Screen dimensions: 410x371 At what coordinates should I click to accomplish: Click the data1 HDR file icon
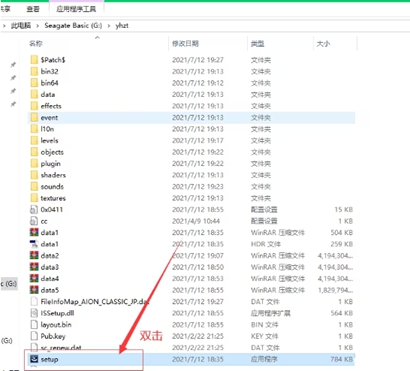click(34, 244)
